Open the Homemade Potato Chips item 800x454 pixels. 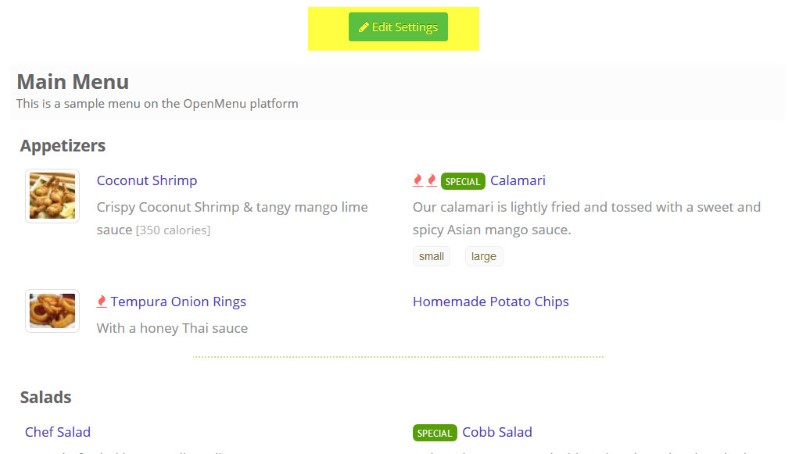(x=490, y=302)
